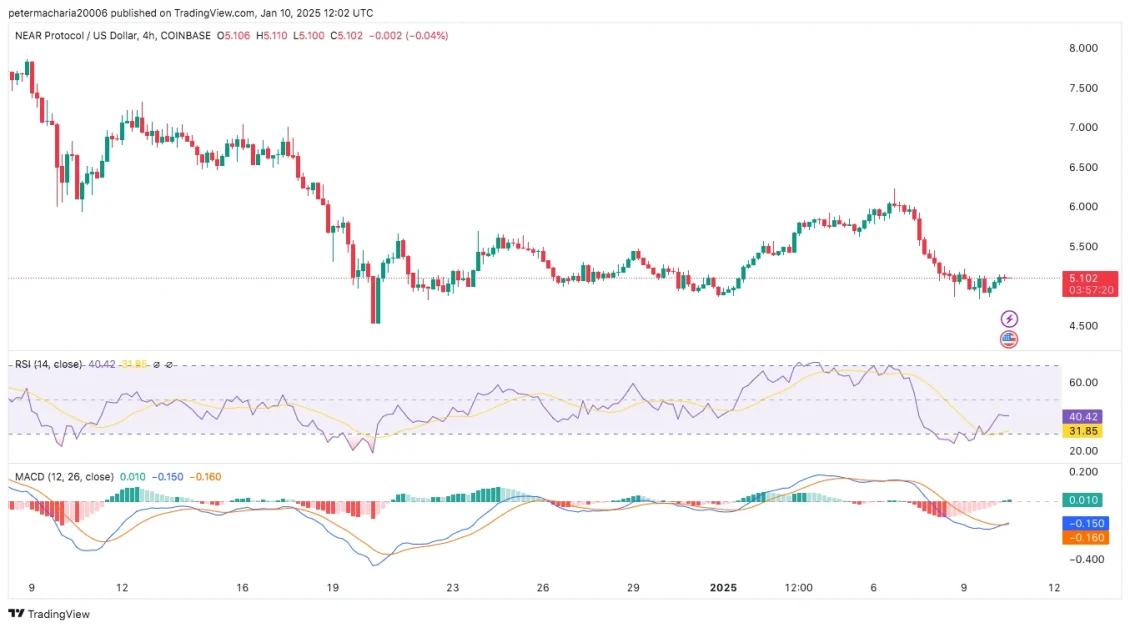Click the 0.200 MACD scale label

tap(1083, 472)
